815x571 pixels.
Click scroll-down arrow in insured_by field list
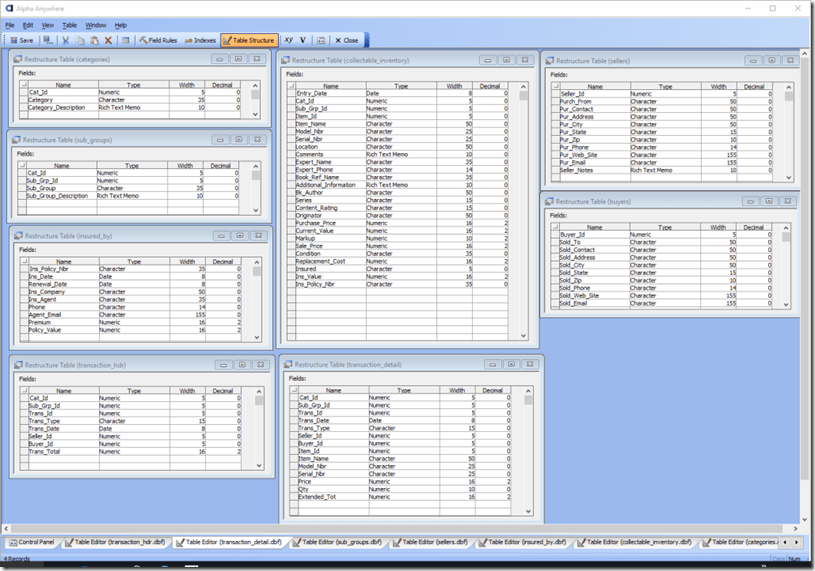(x=257, y=337)
